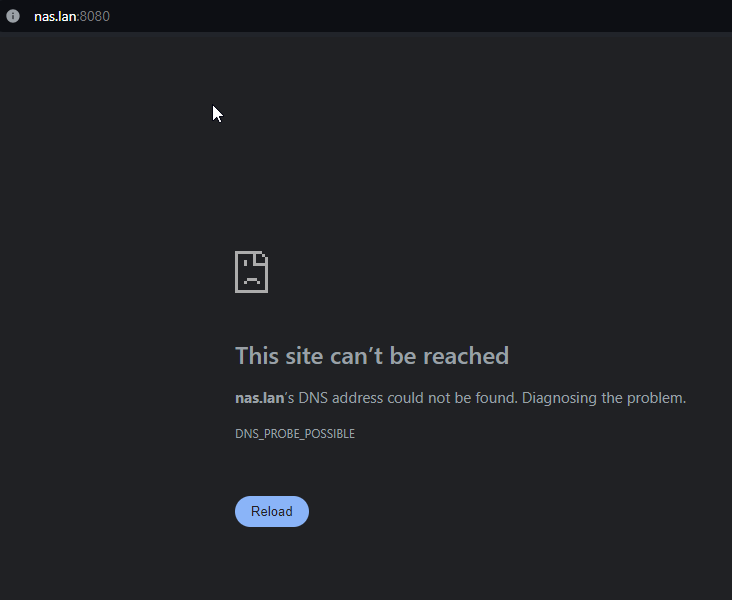
Task: Focus the nas.lan:8080 address bar URL
Action: click(72, 16)
